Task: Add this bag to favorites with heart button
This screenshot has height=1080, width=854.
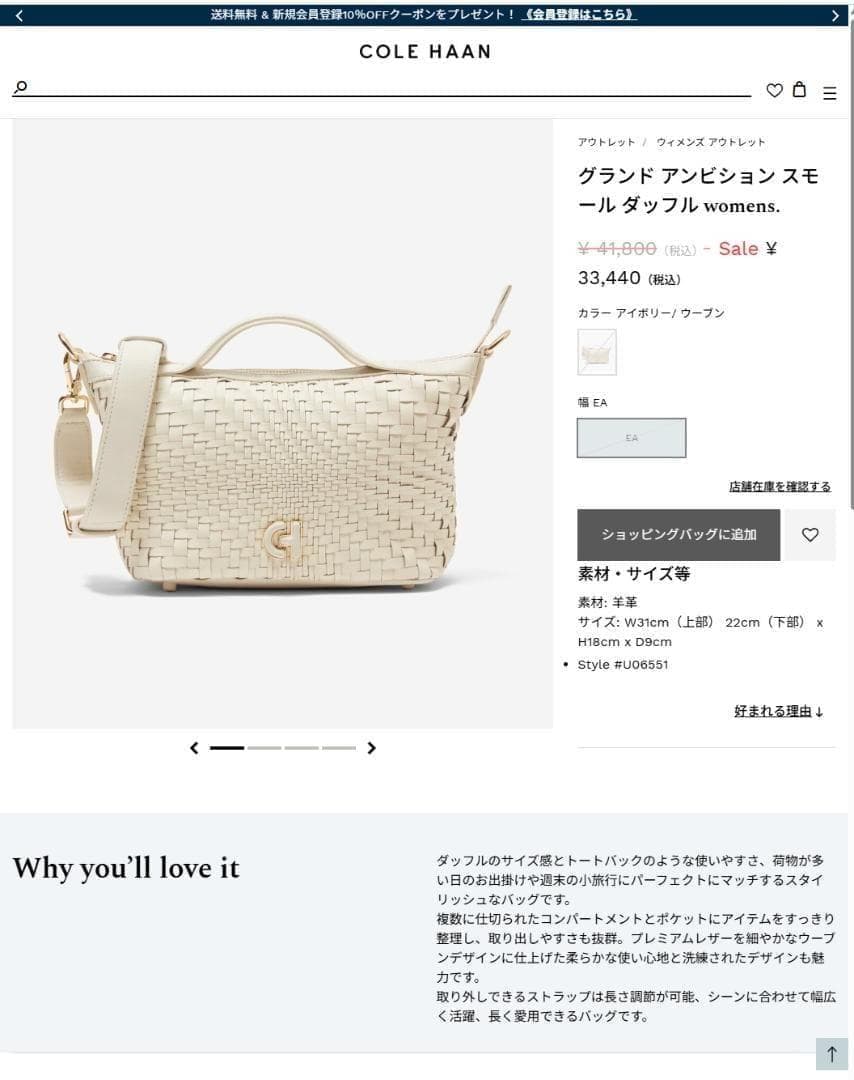Action: coord(810,534)
